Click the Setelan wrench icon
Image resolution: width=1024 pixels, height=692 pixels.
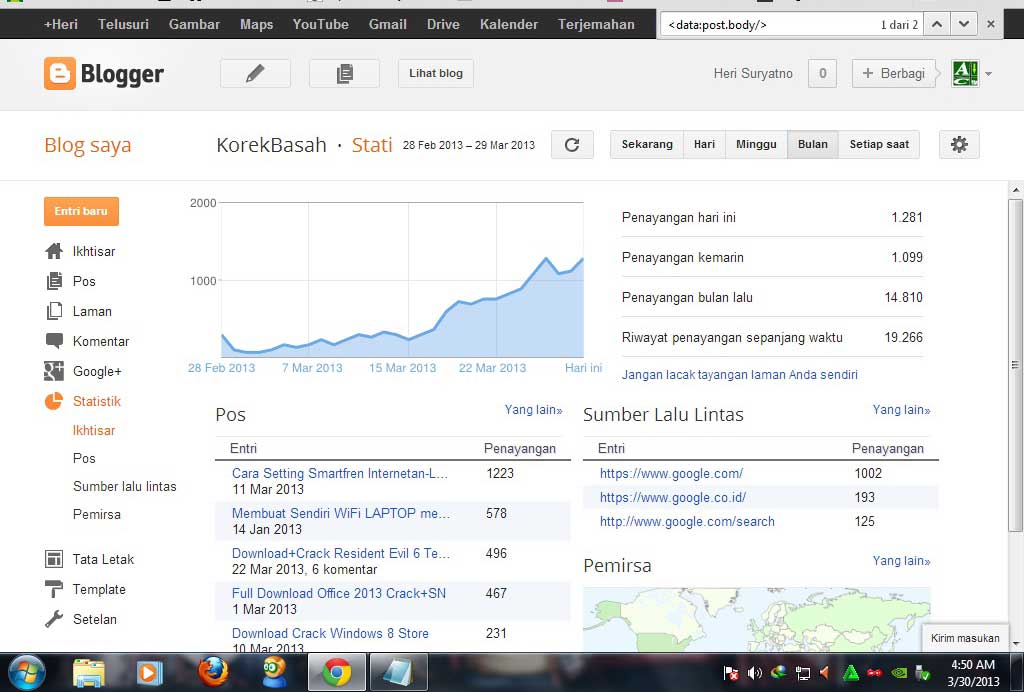[54, 619]
